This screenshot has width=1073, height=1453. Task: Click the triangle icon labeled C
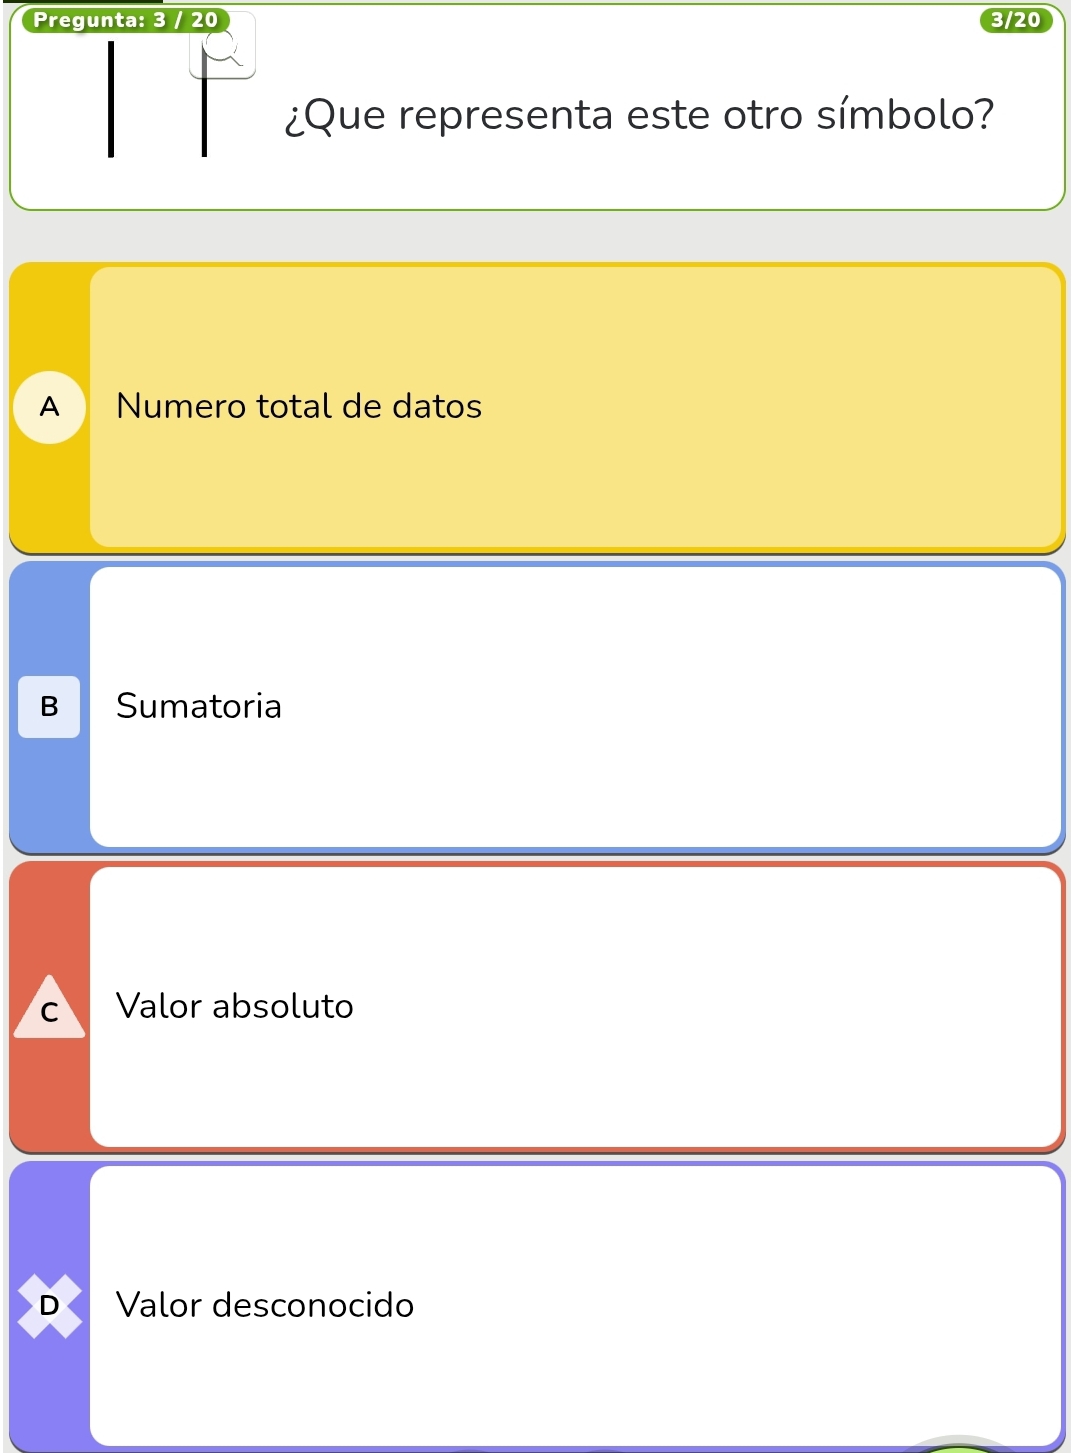[49, 1009]
